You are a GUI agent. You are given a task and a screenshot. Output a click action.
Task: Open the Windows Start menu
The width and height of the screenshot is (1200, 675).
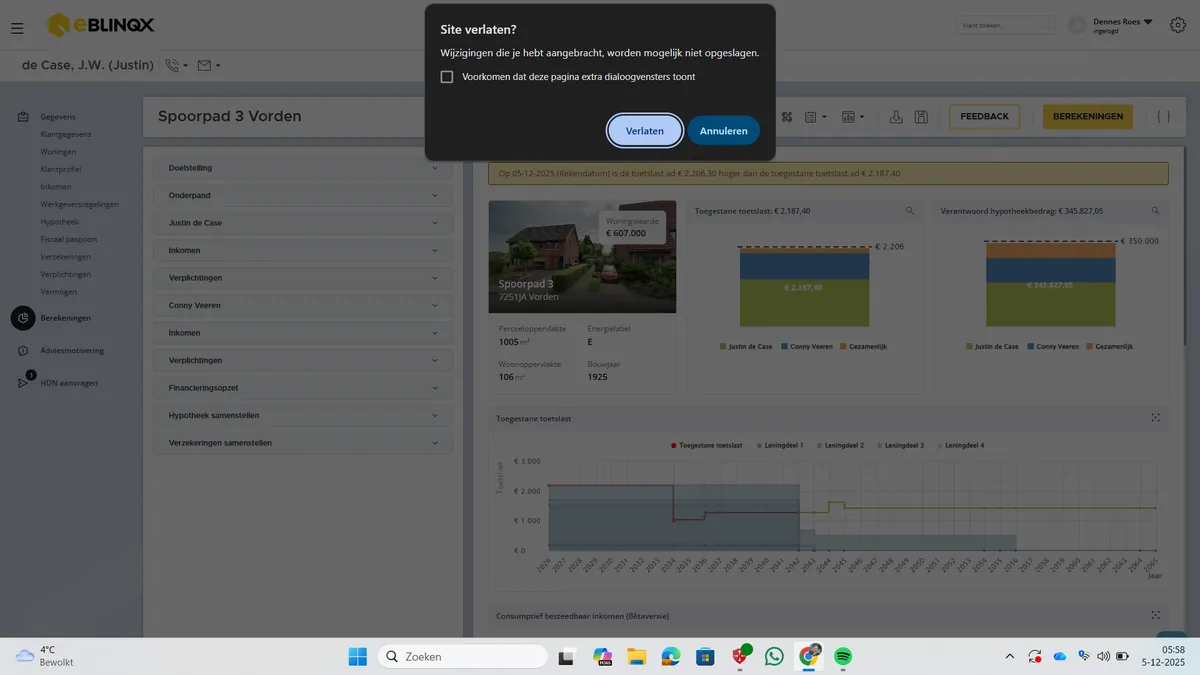click(x=357, y=657)
